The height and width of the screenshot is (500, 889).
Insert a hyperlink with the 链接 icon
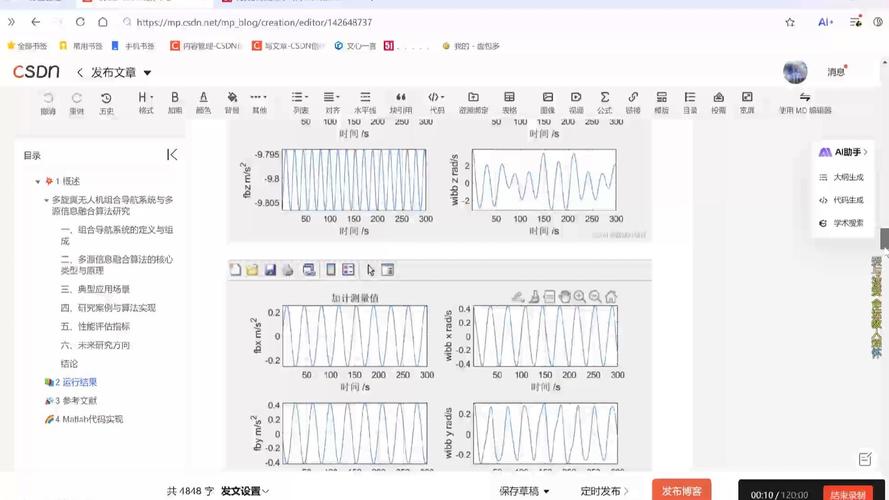point(633,103)
